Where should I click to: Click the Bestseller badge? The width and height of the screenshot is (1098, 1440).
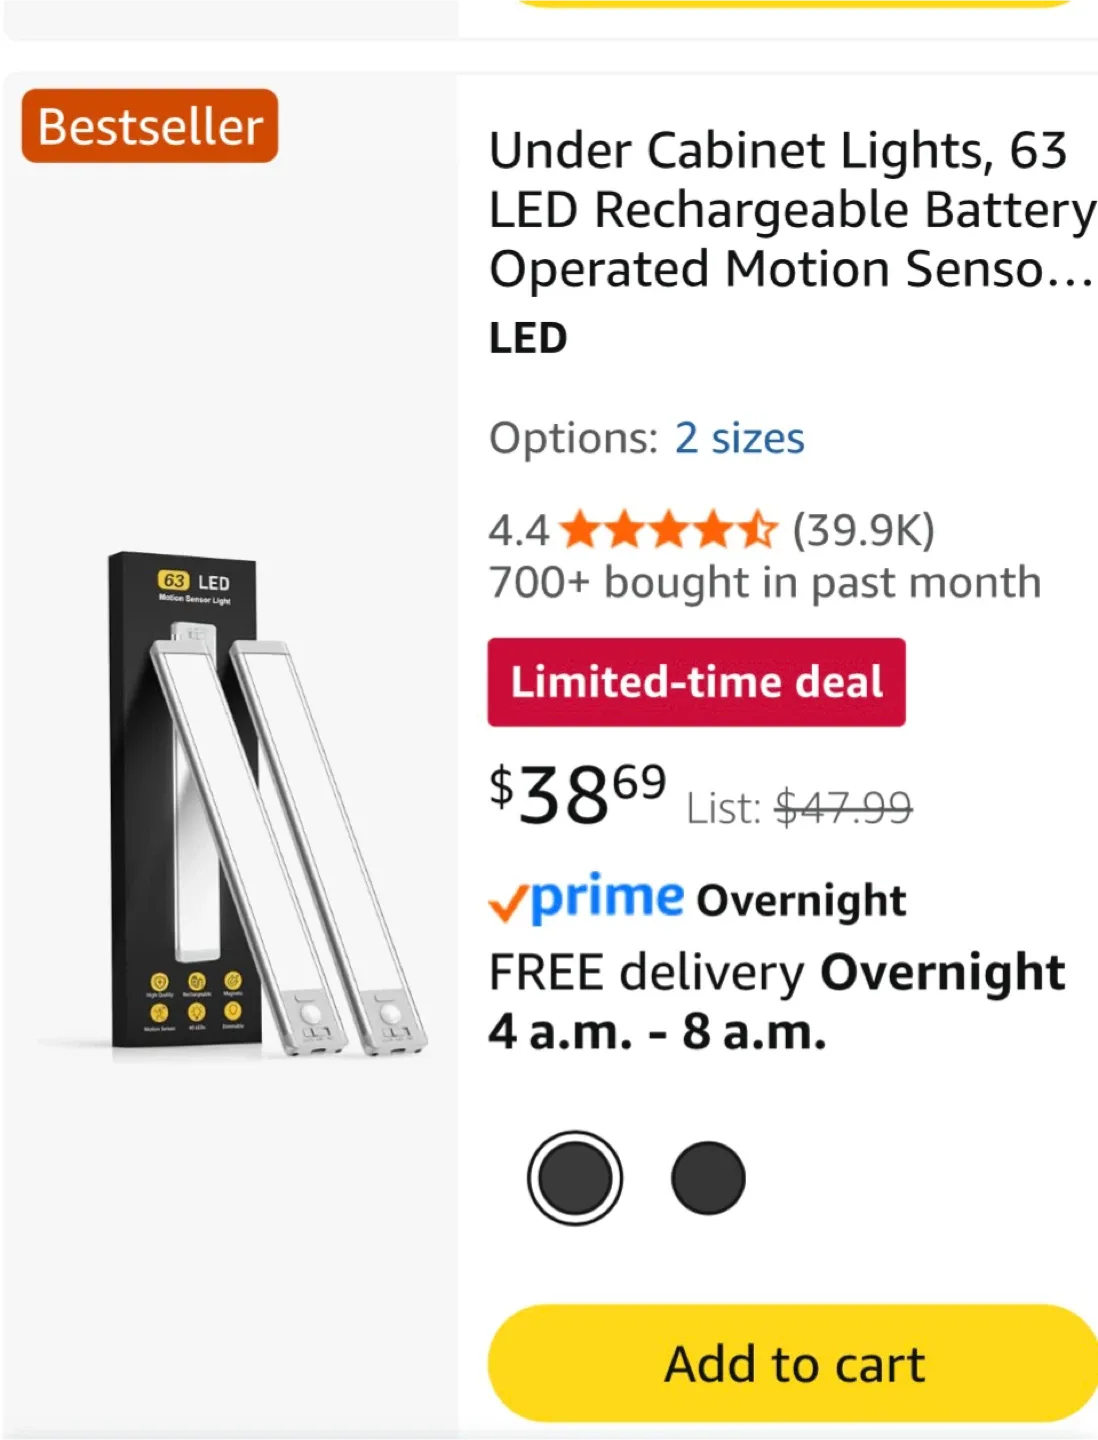point(148,124)
